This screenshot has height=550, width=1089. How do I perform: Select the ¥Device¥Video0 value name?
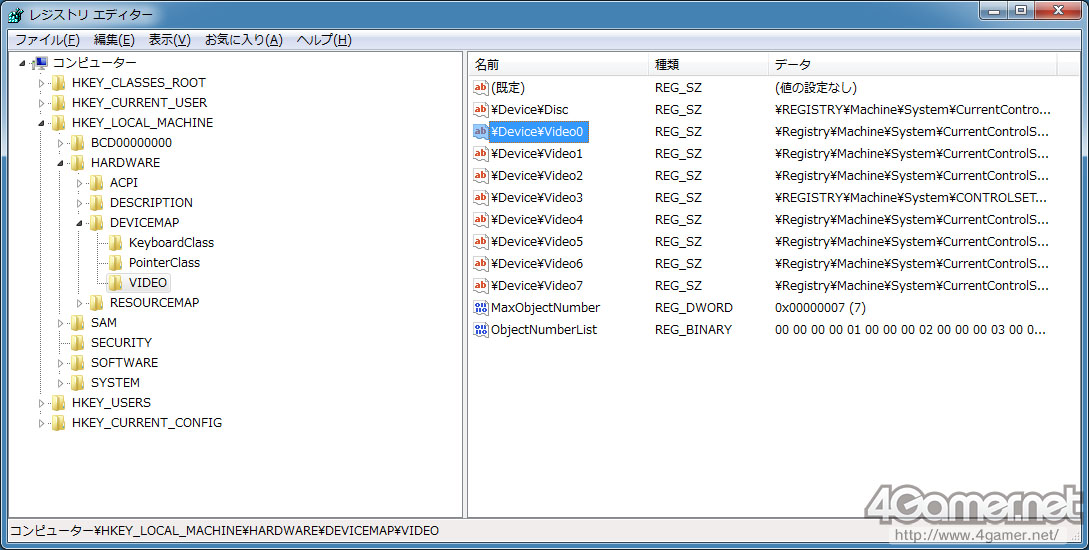coord(537,131)
